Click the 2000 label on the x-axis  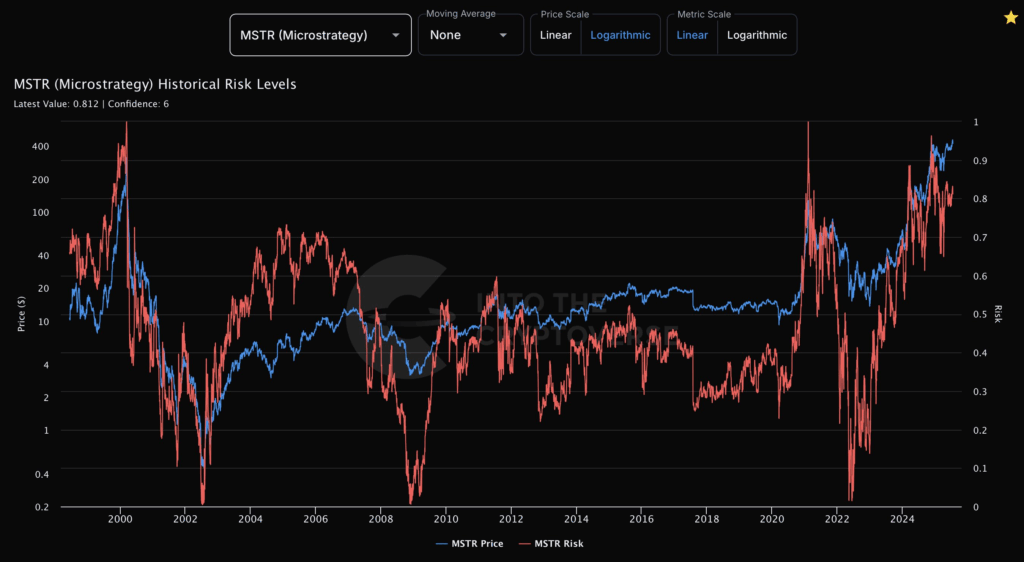(x=120, y=519)
